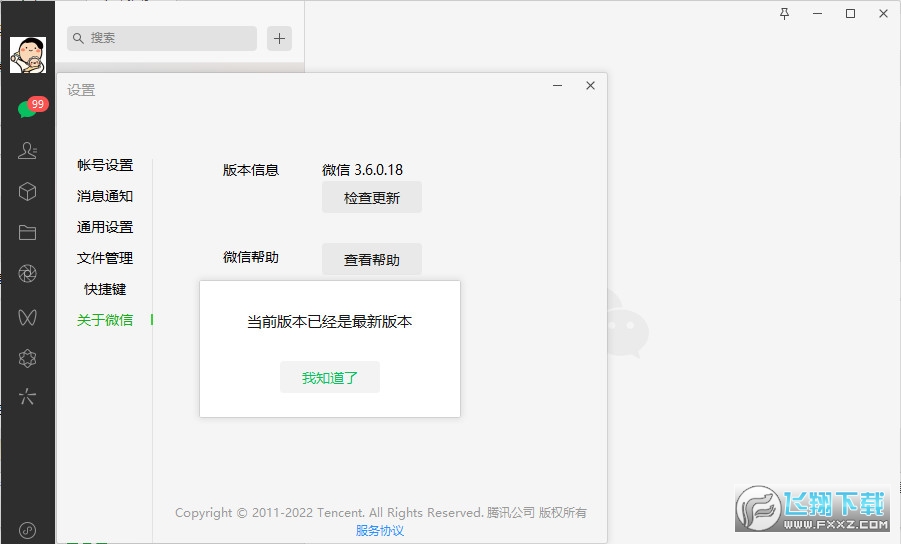Open the Files folder icon in sidebar
The height and width of the screenshot is (544, 901).
(27, 232)
